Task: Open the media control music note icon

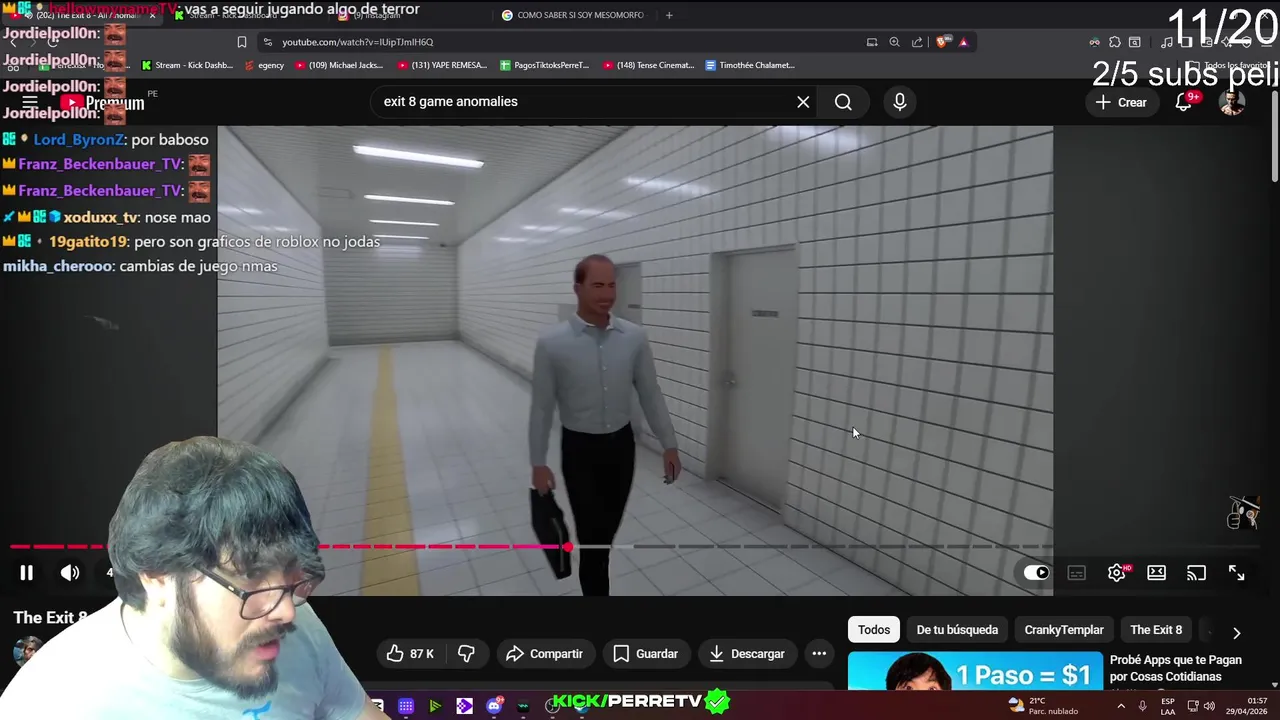Action: (x=1167, y=42)
